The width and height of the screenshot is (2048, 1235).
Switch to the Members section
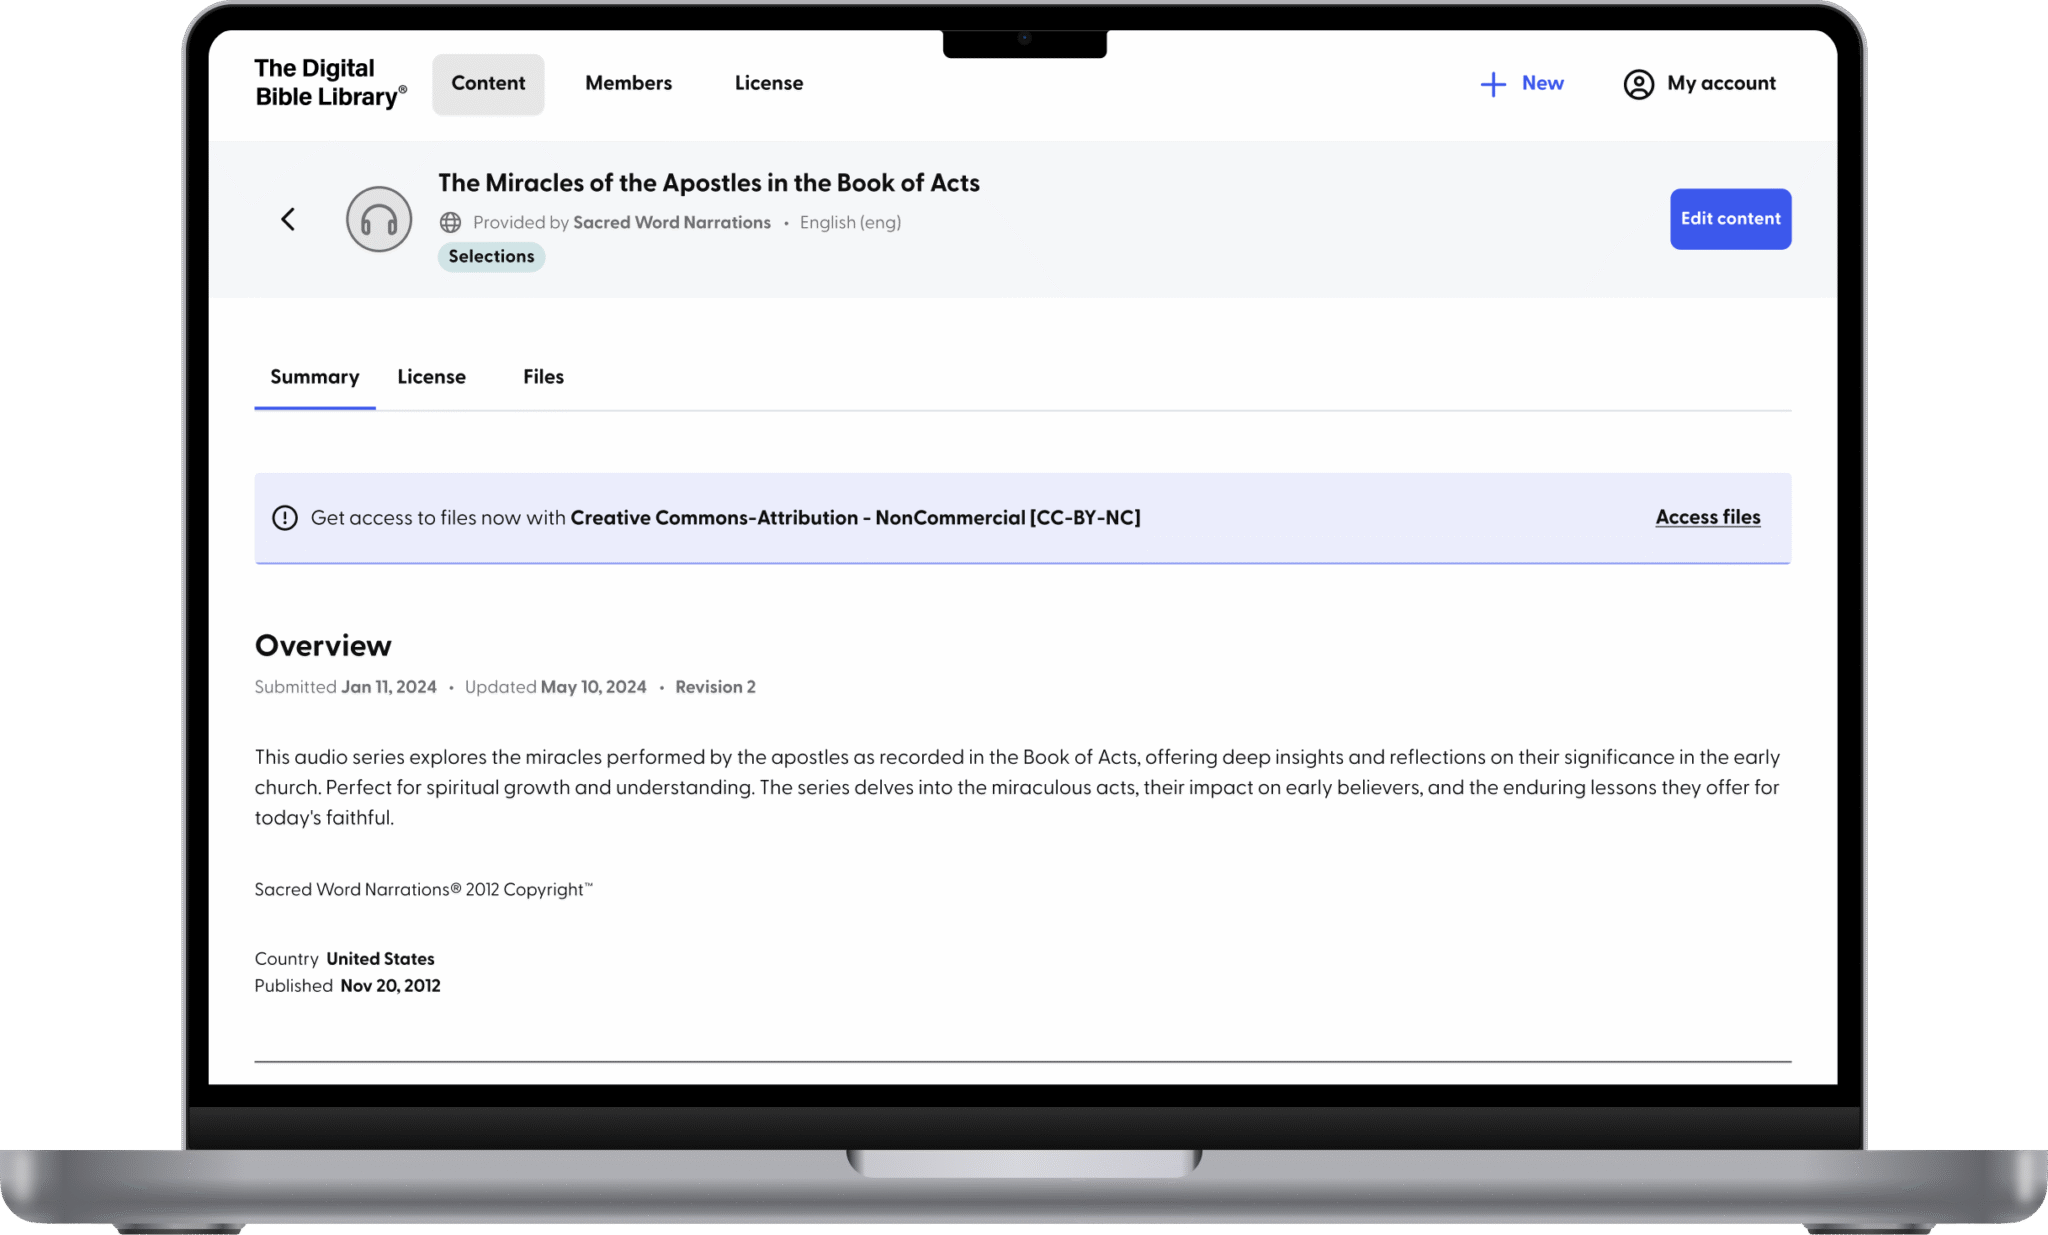[x=628, y=83]
